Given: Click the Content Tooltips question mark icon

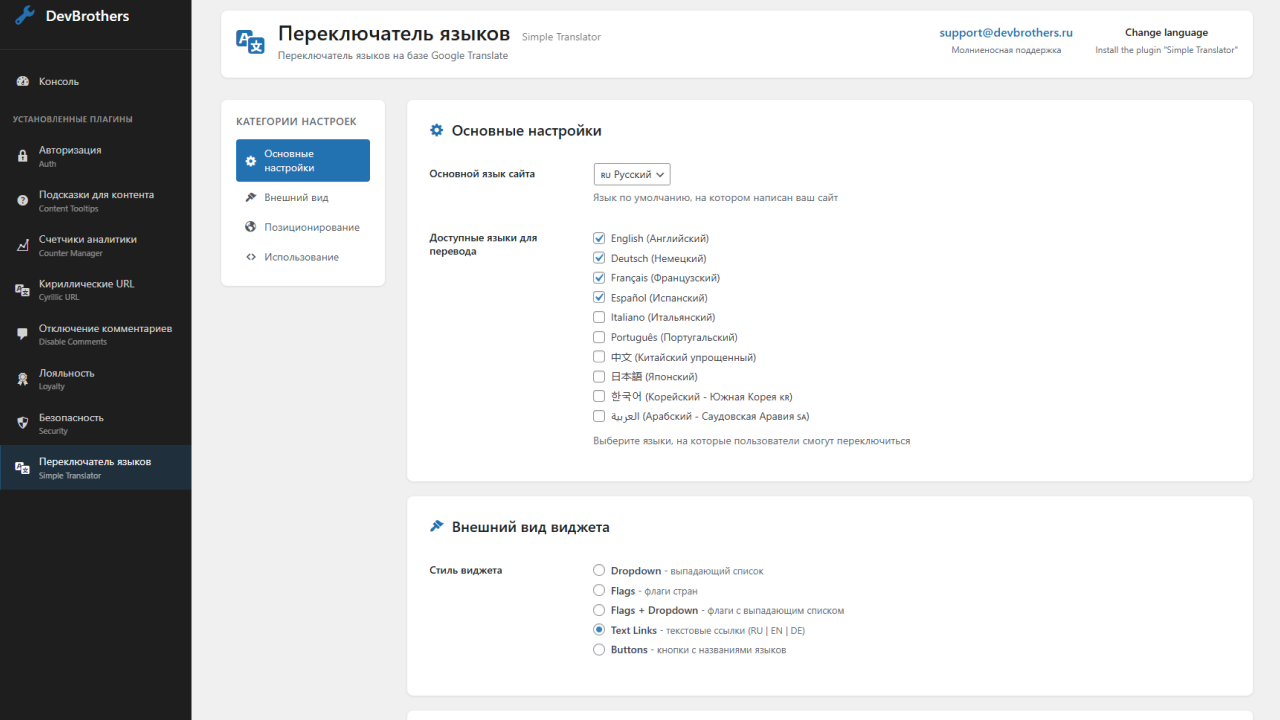Looking at the screenshot, I should tap(22, 201).
